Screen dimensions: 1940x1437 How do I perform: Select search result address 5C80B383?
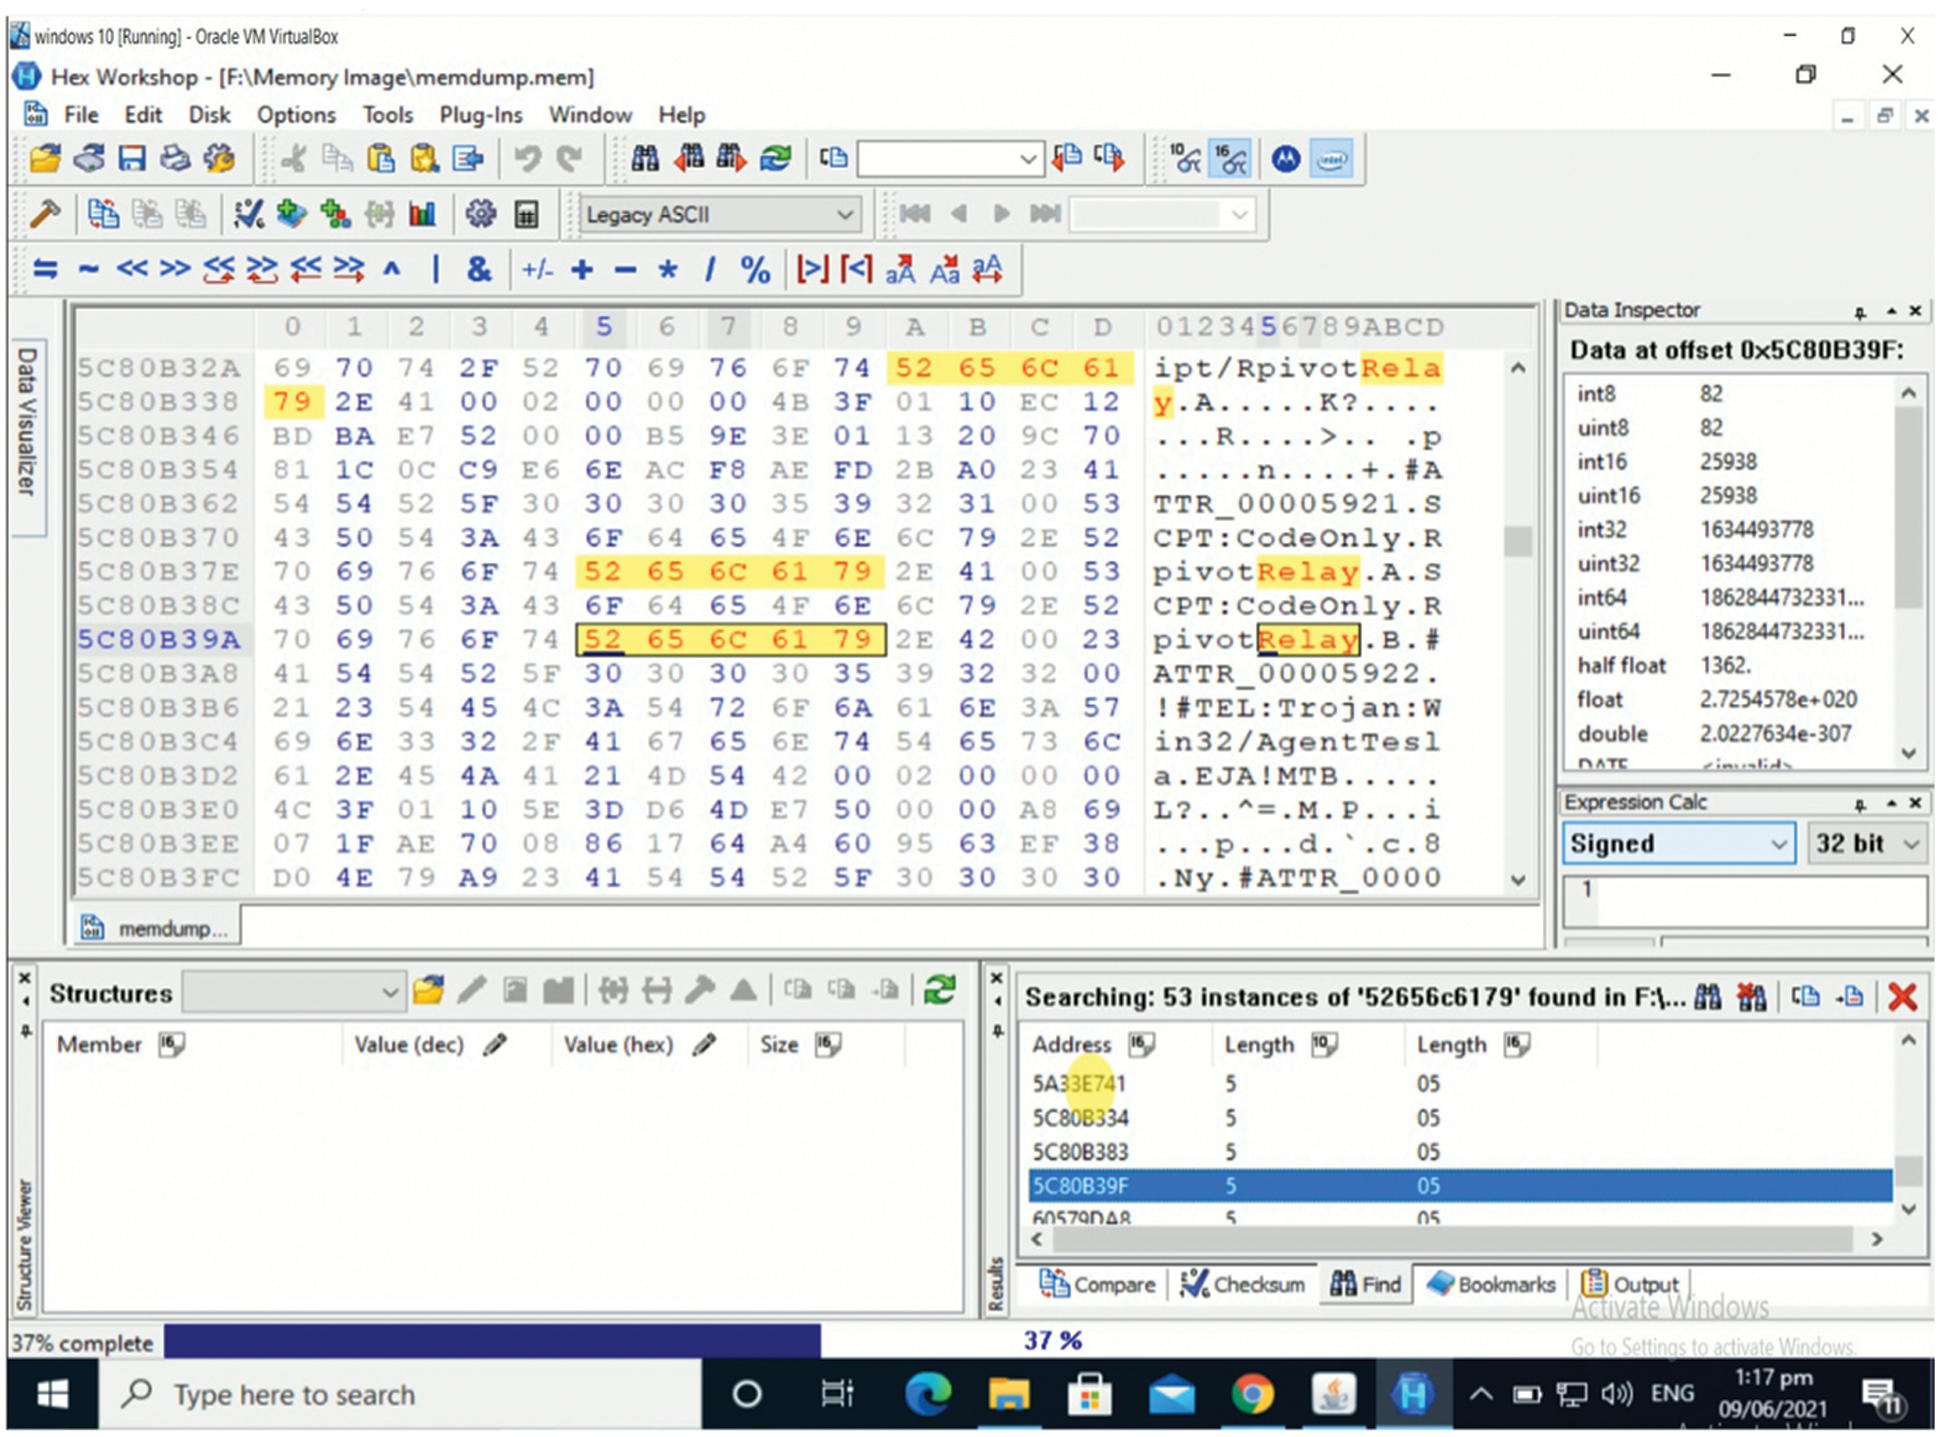tap(1080, 1151)
